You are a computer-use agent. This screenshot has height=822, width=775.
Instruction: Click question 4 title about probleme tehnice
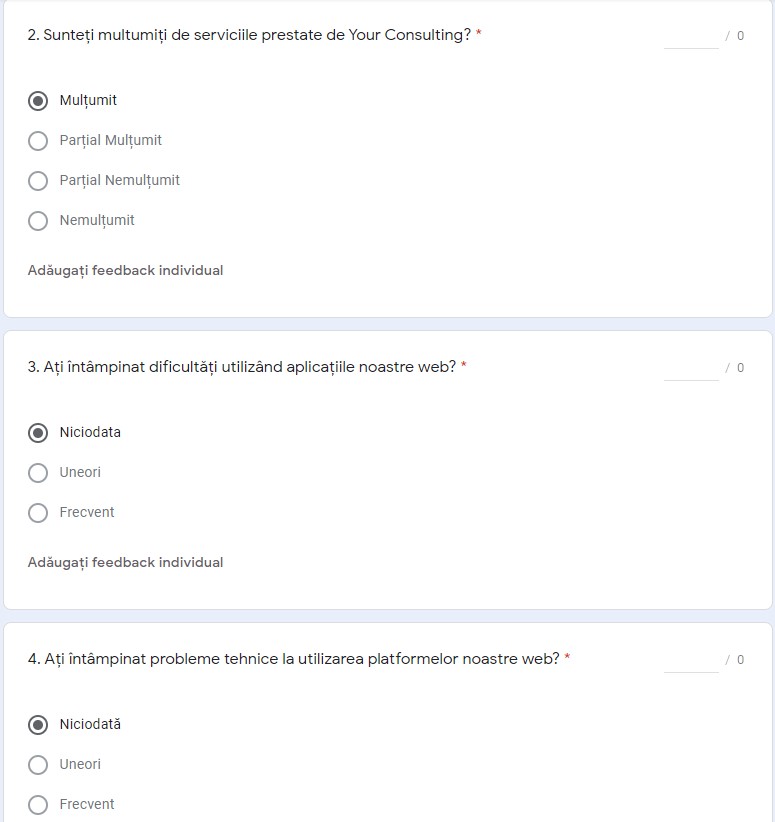(x=293, y=659)
